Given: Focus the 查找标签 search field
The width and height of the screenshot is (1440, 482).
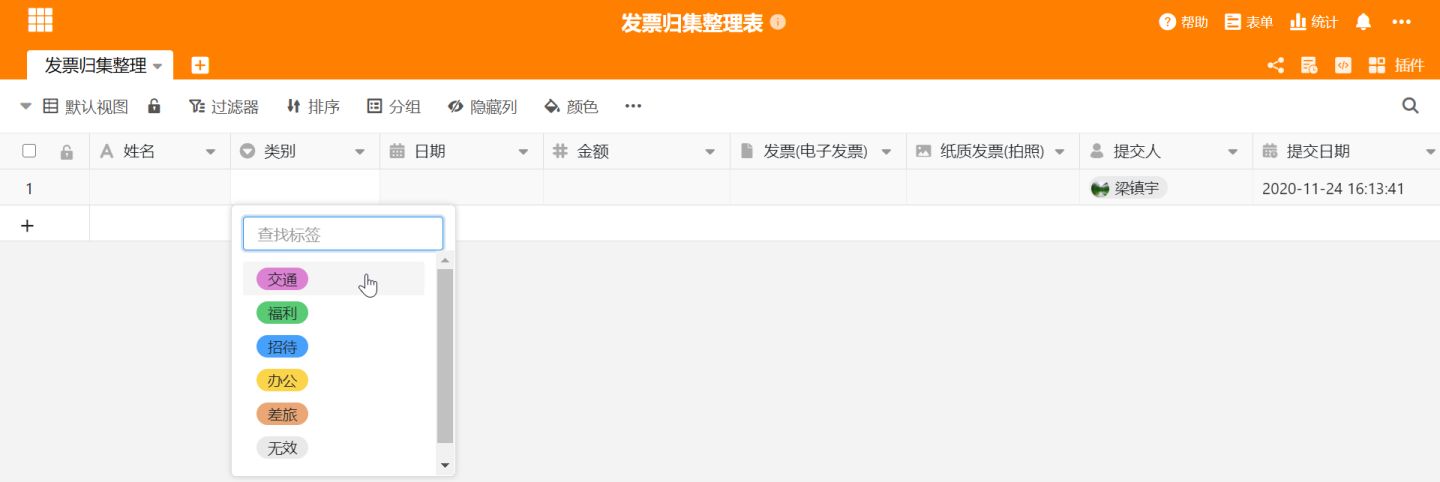Looking at the screenshot, I should 343,234.
